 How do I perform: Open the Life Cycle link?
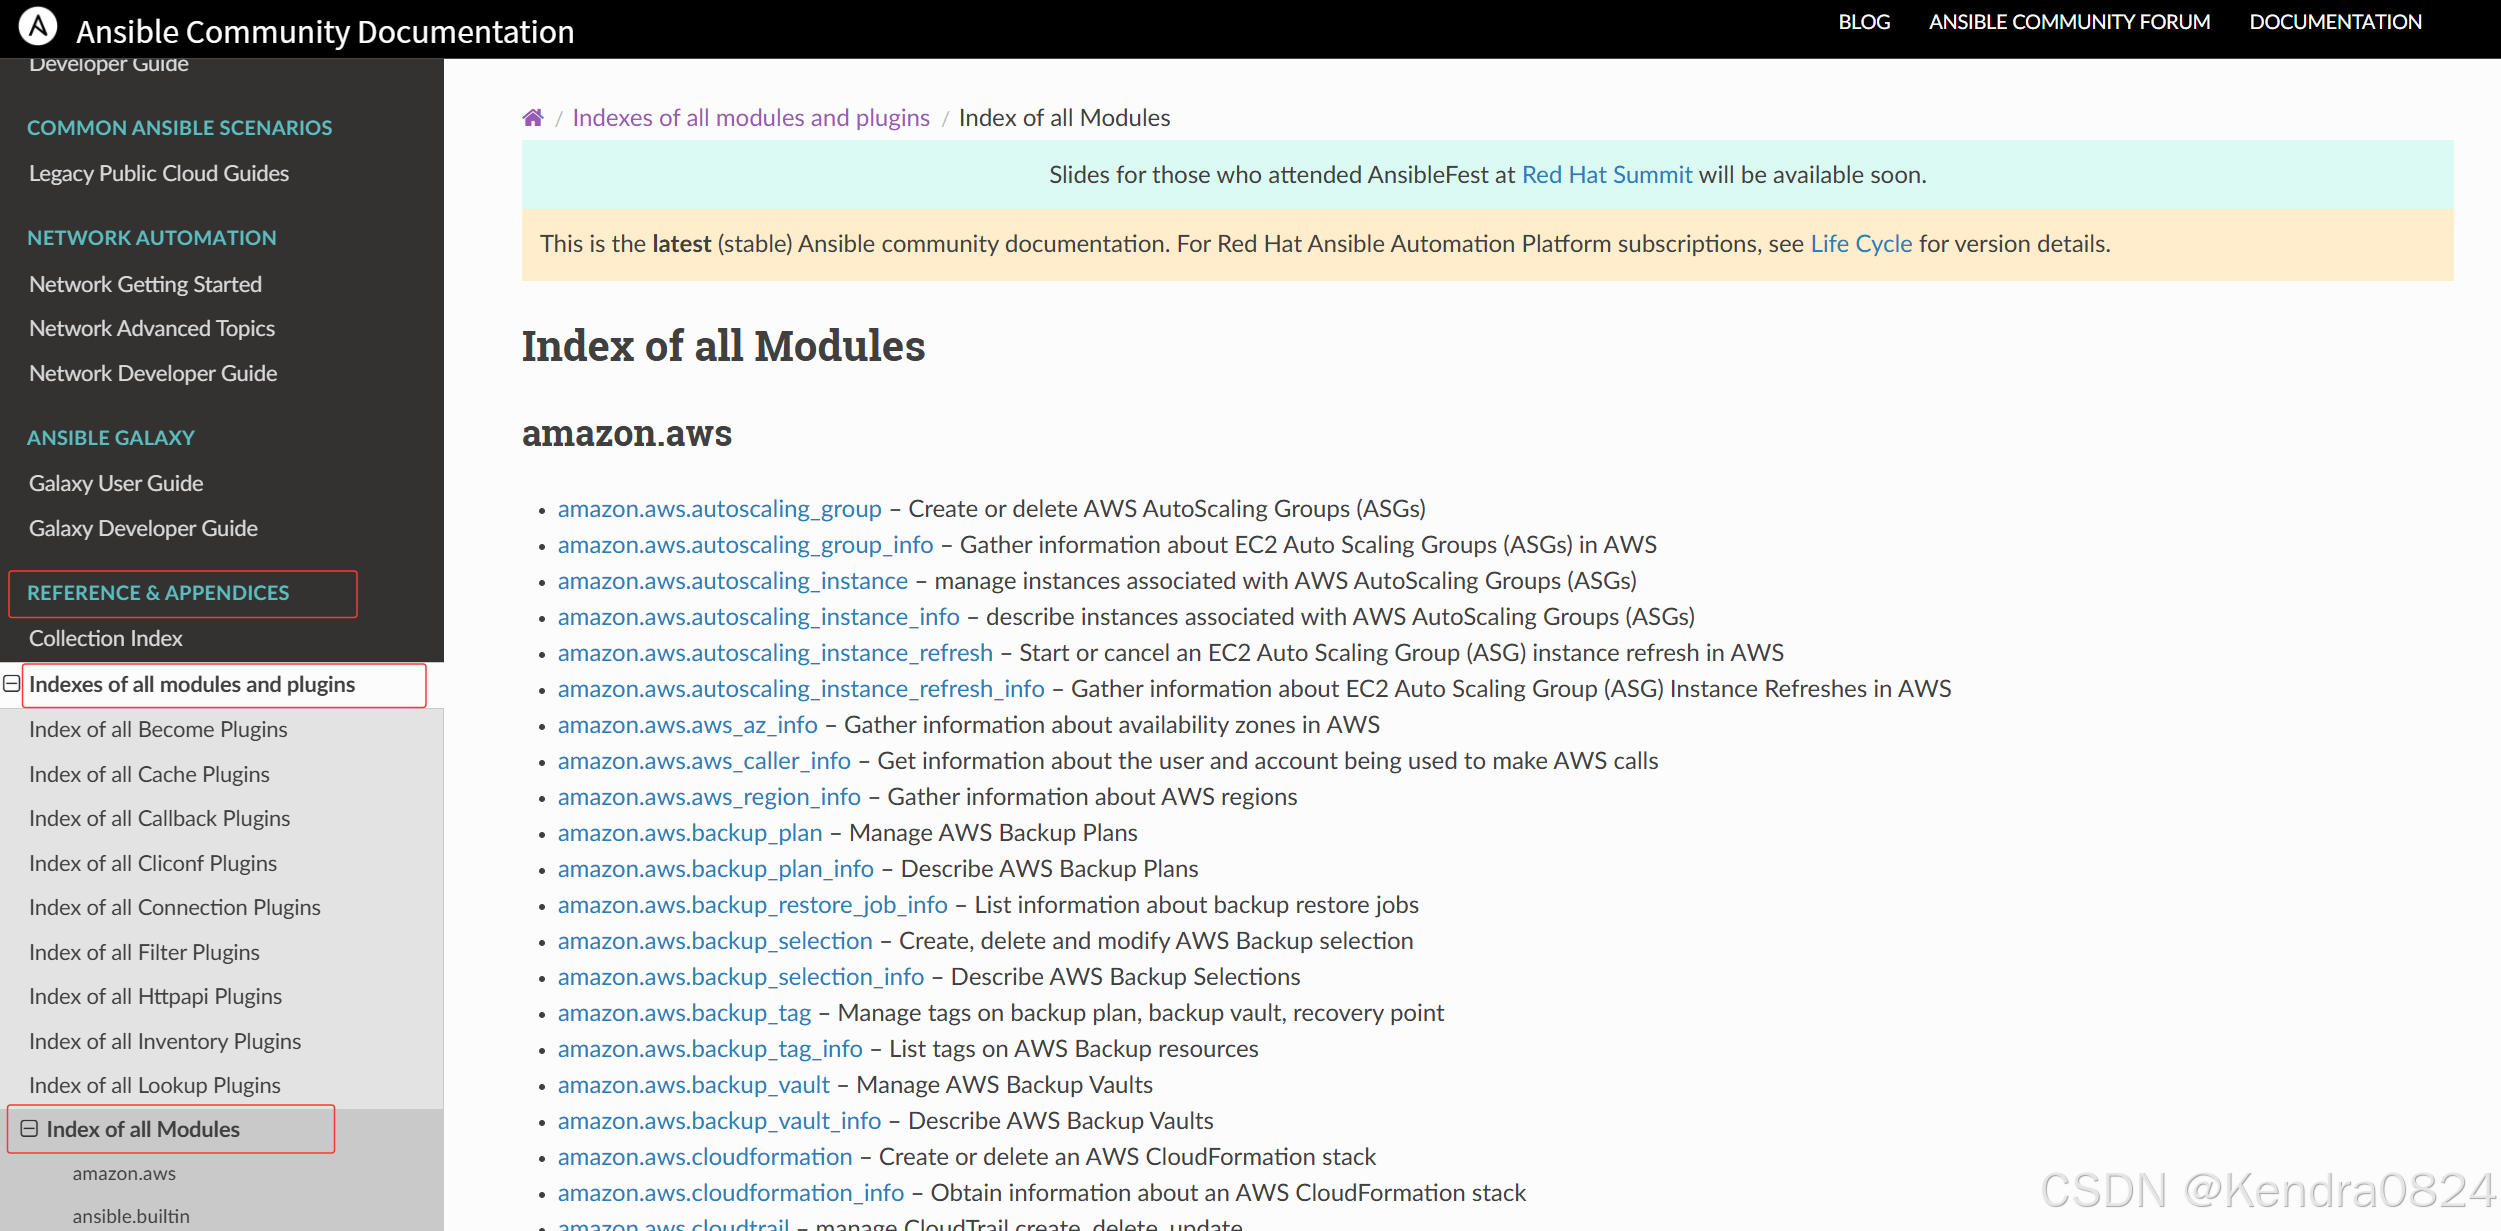1860,244
